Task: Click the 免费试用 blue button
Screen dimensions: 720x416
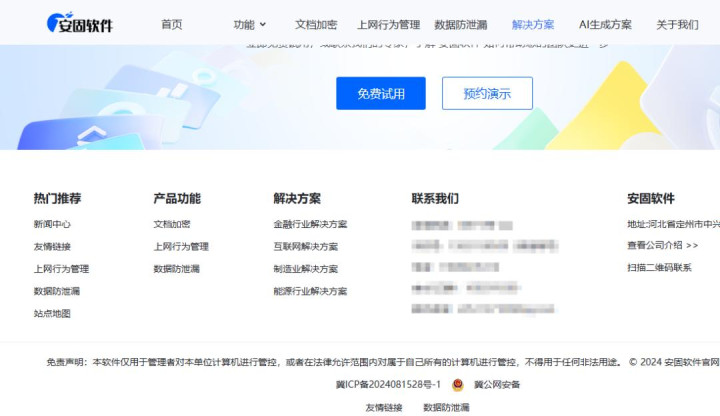Action: [380, 93]
